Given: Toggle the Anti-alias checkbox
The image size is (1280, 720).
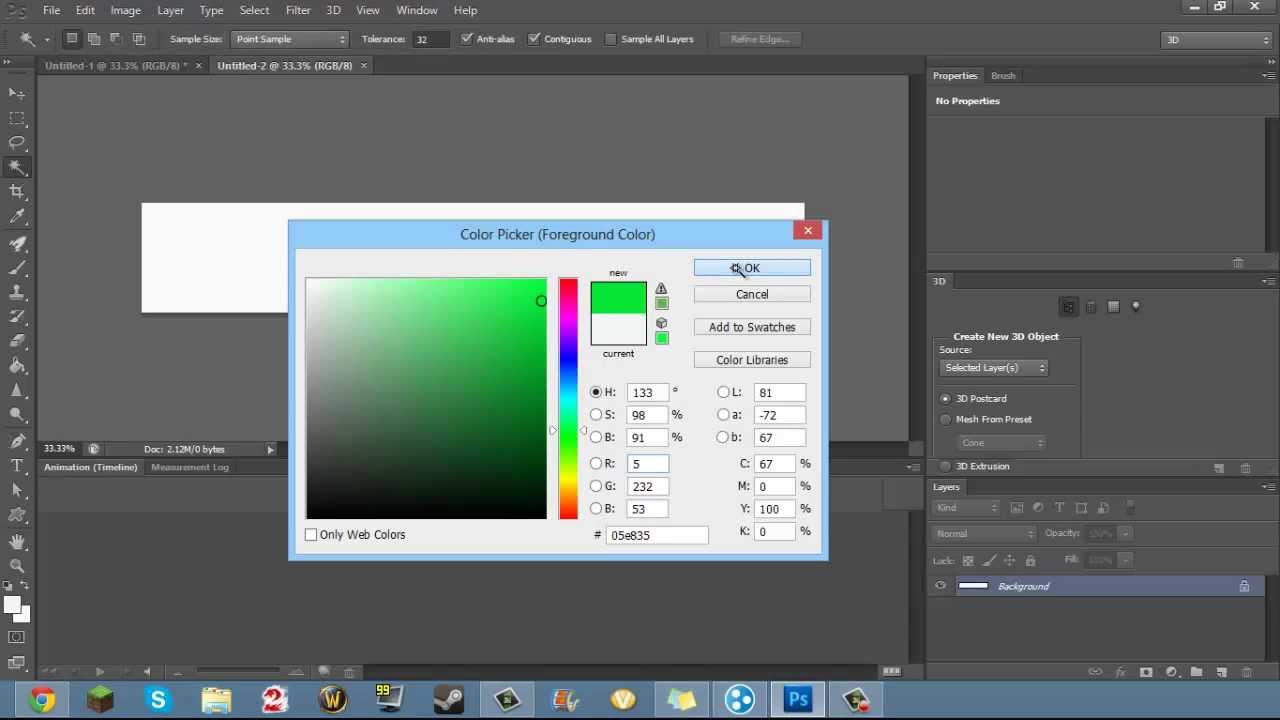Looking at the screenshot, I should pyautogui.click(x=467, y=39).
